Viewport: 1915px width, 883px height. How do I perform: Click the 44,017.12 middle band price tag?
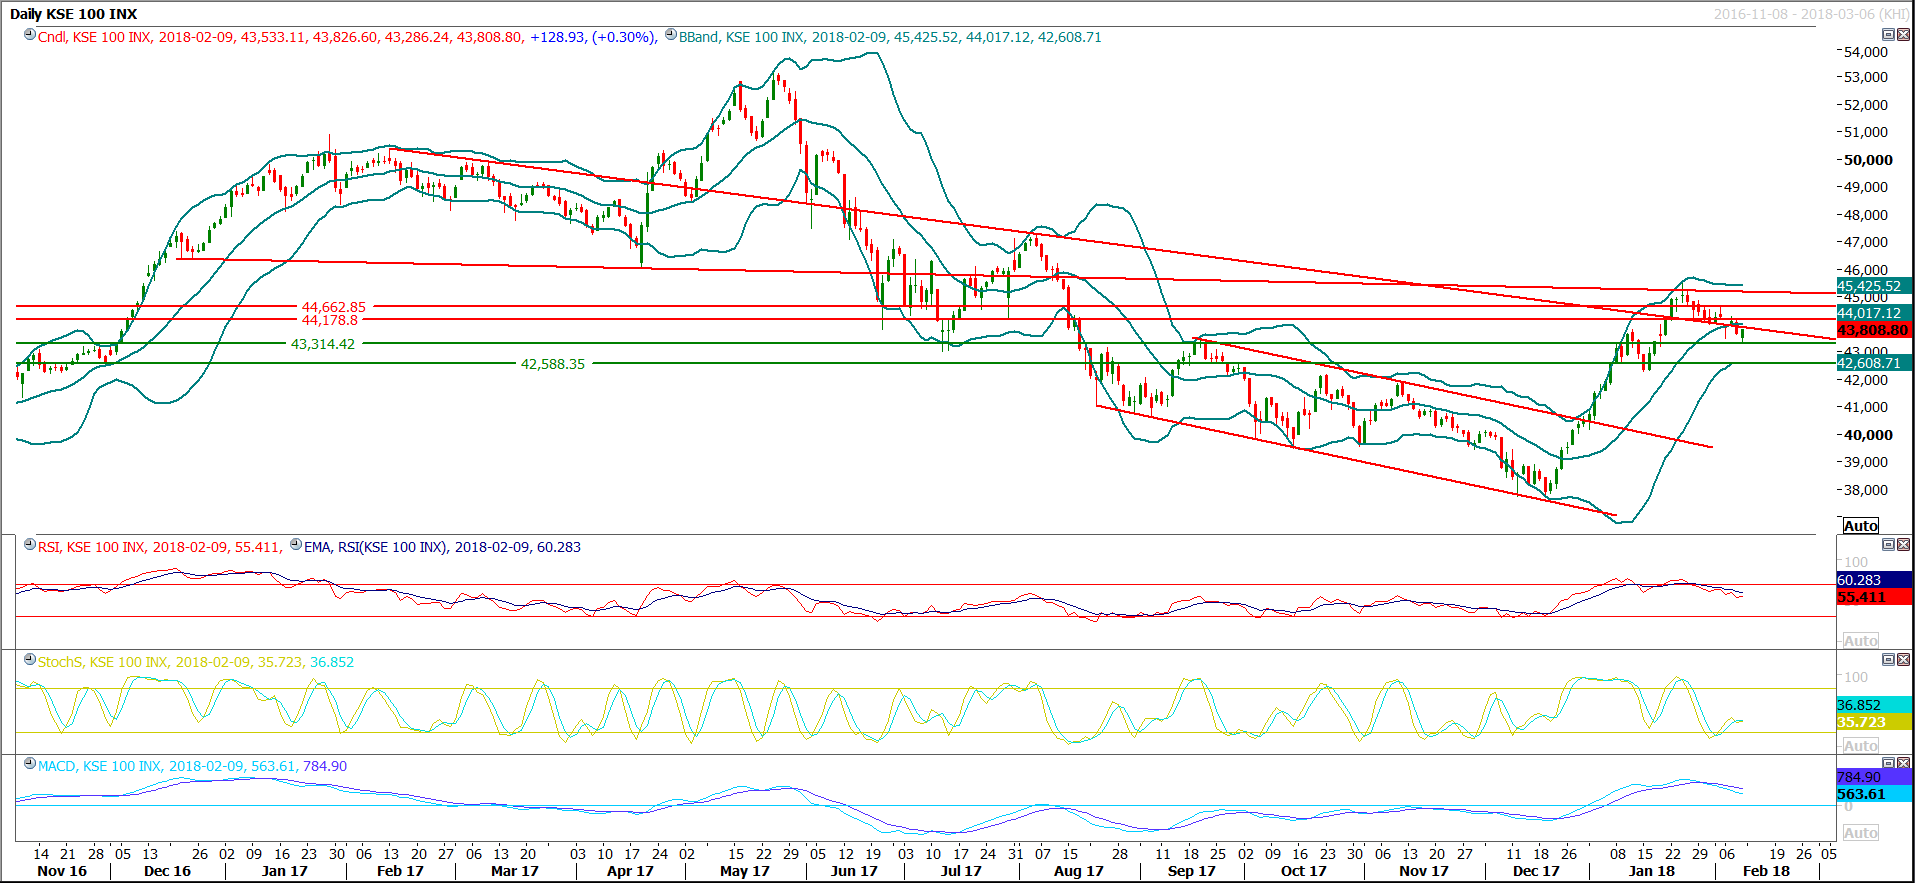1874,313
